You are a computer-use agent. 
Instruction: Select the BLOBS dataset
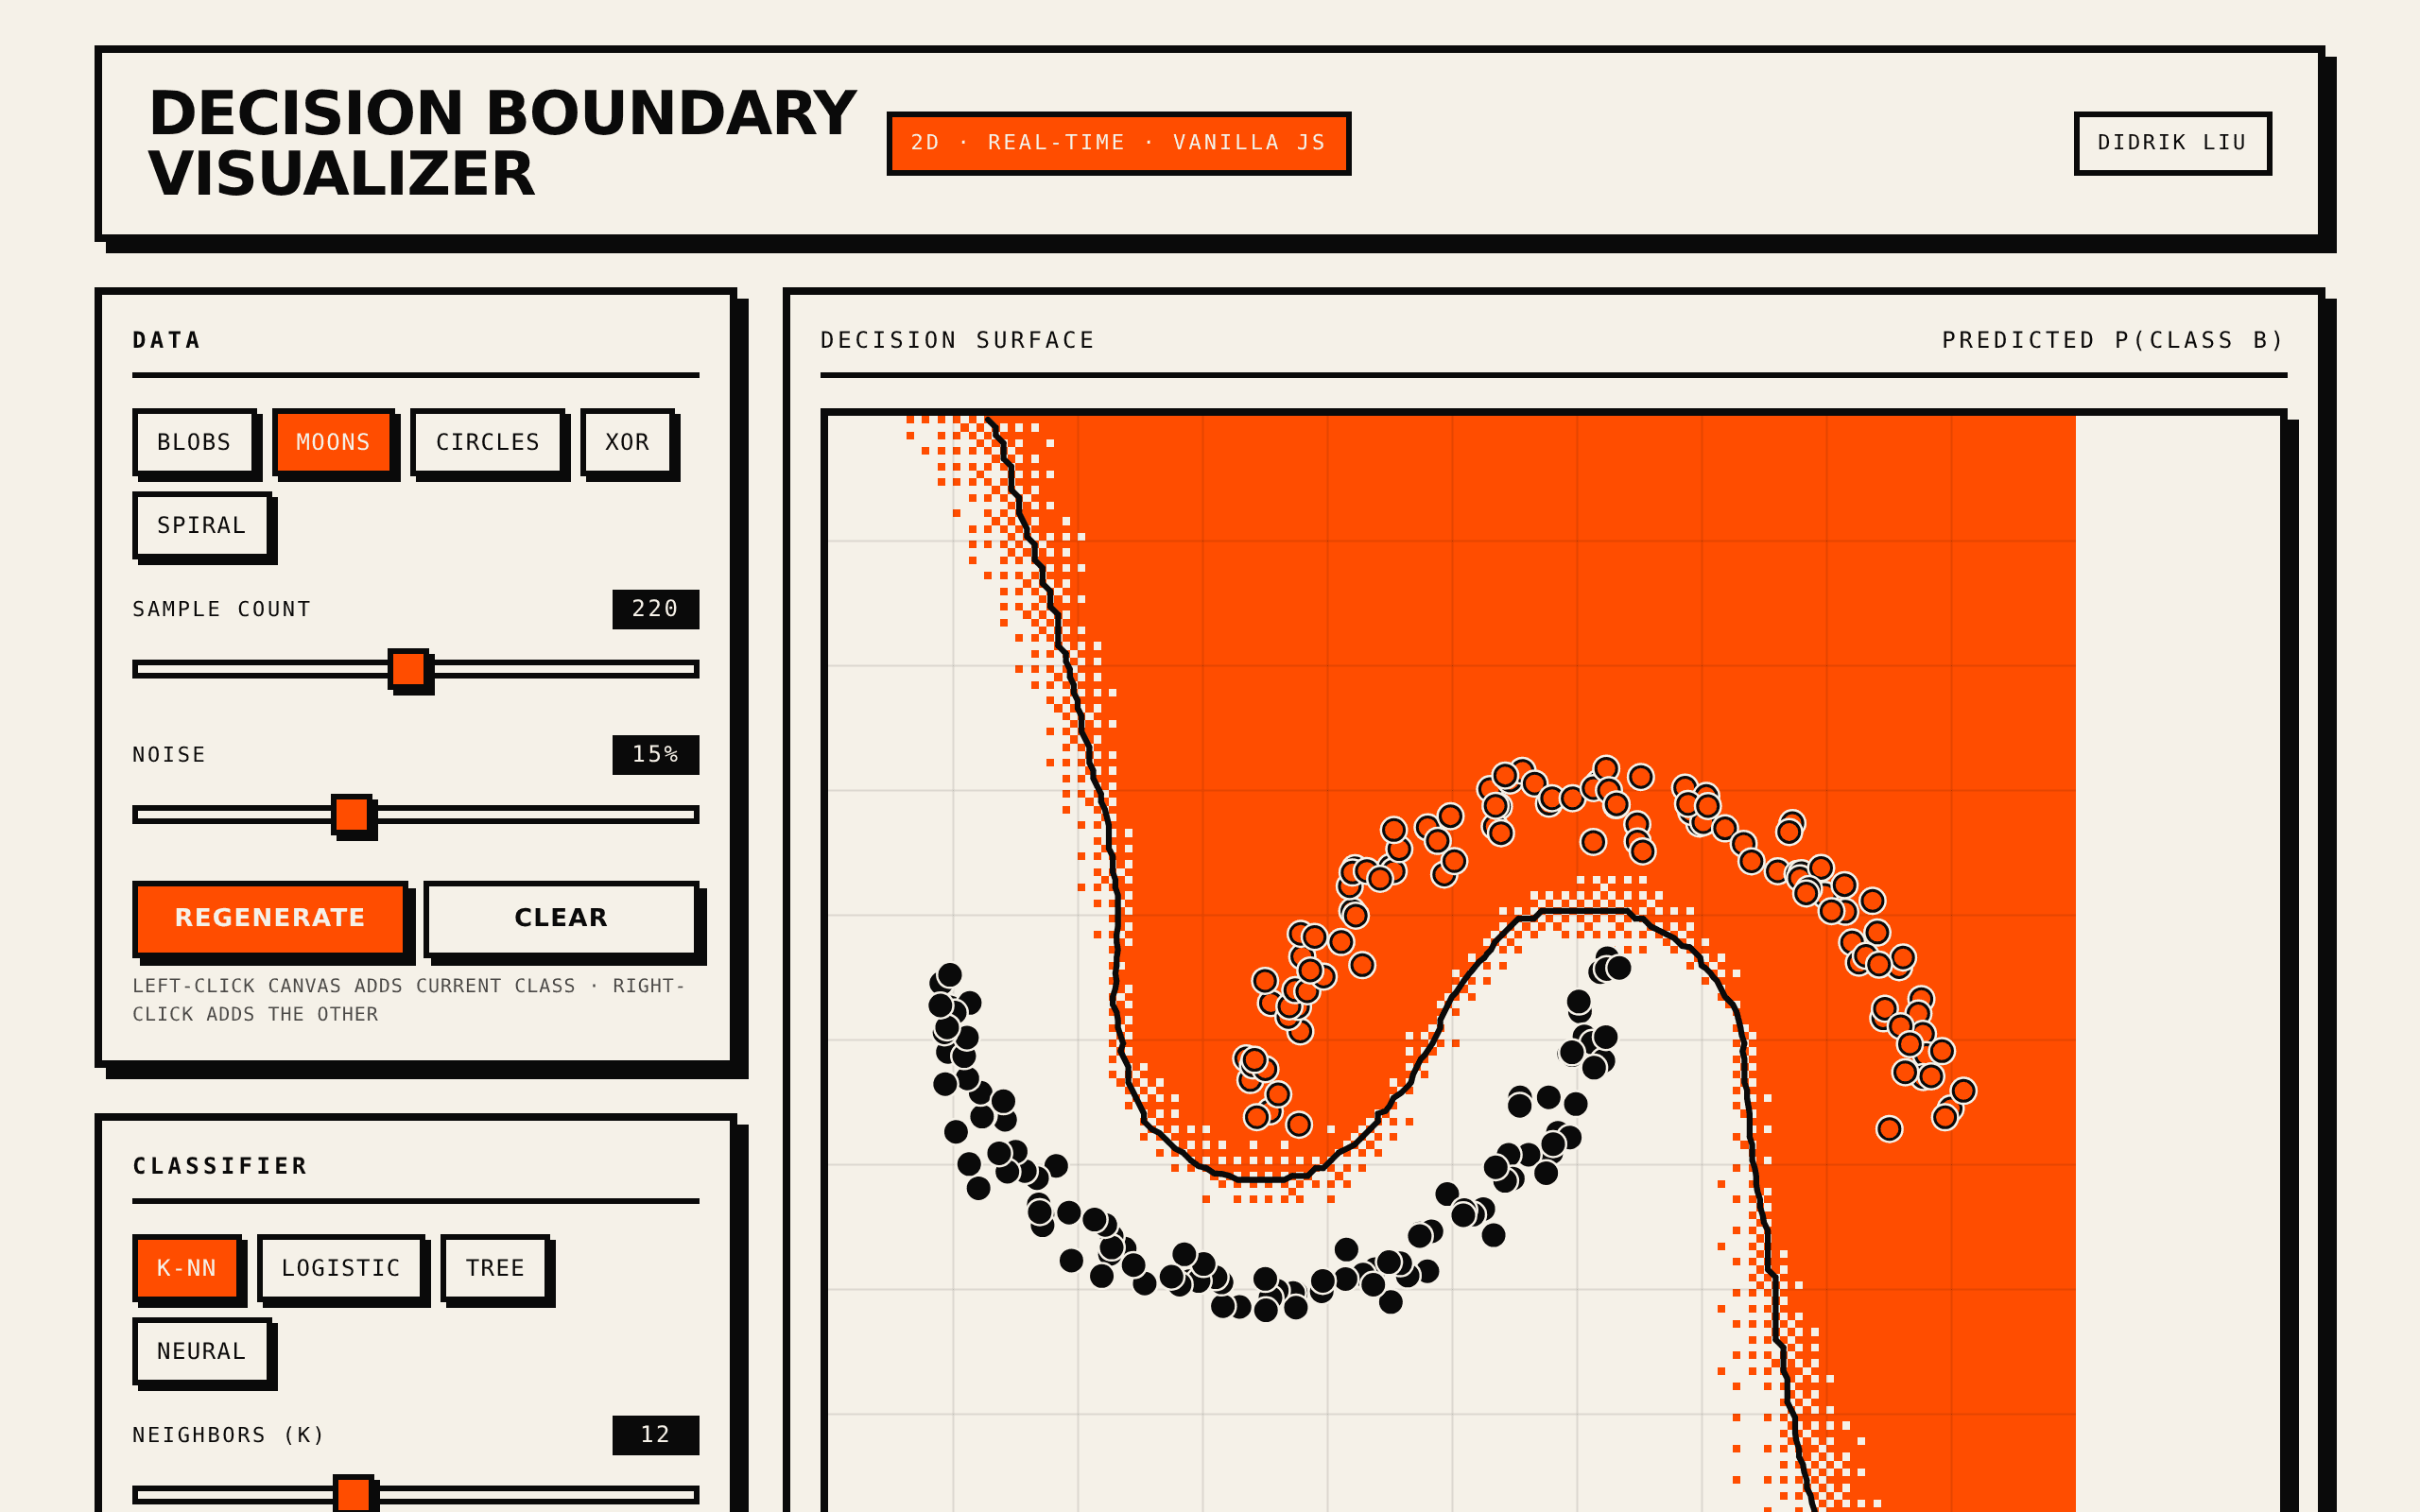tap(194, 442)
